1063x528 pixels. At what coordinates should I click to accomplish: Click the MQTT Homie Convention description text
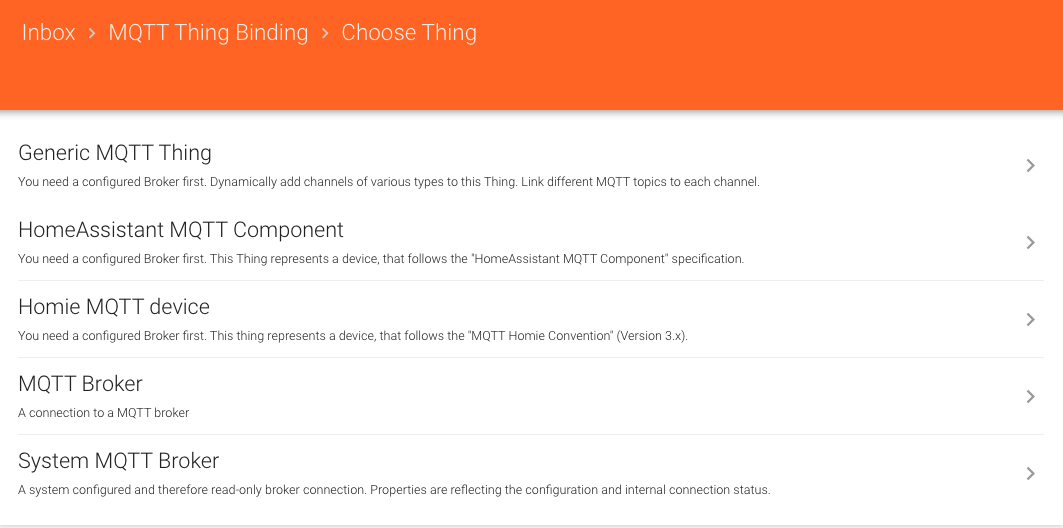(x=353, y=336)
